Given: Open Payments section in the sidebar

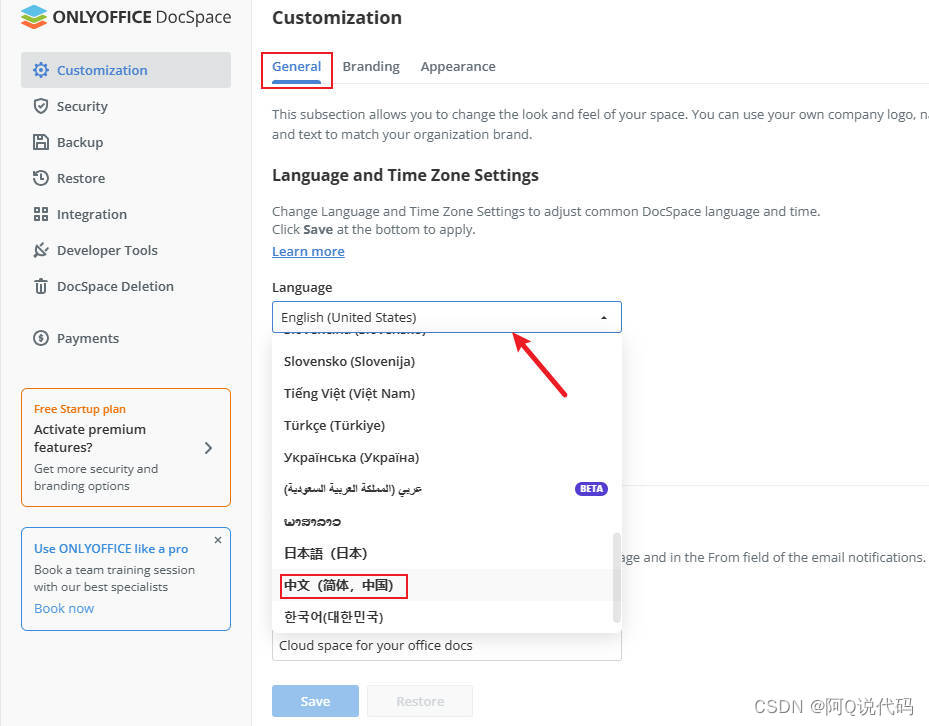Looking at the screenshot, I should 126,338.
